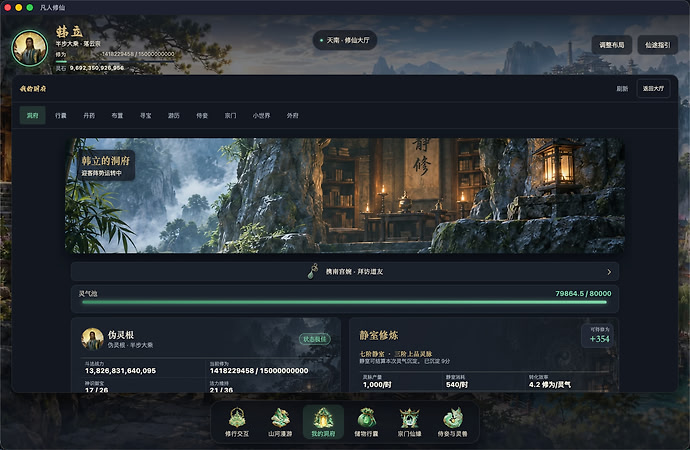Click the 韩立的洞府 title label on banner
The image size is (690, 450).
[106, 161]
